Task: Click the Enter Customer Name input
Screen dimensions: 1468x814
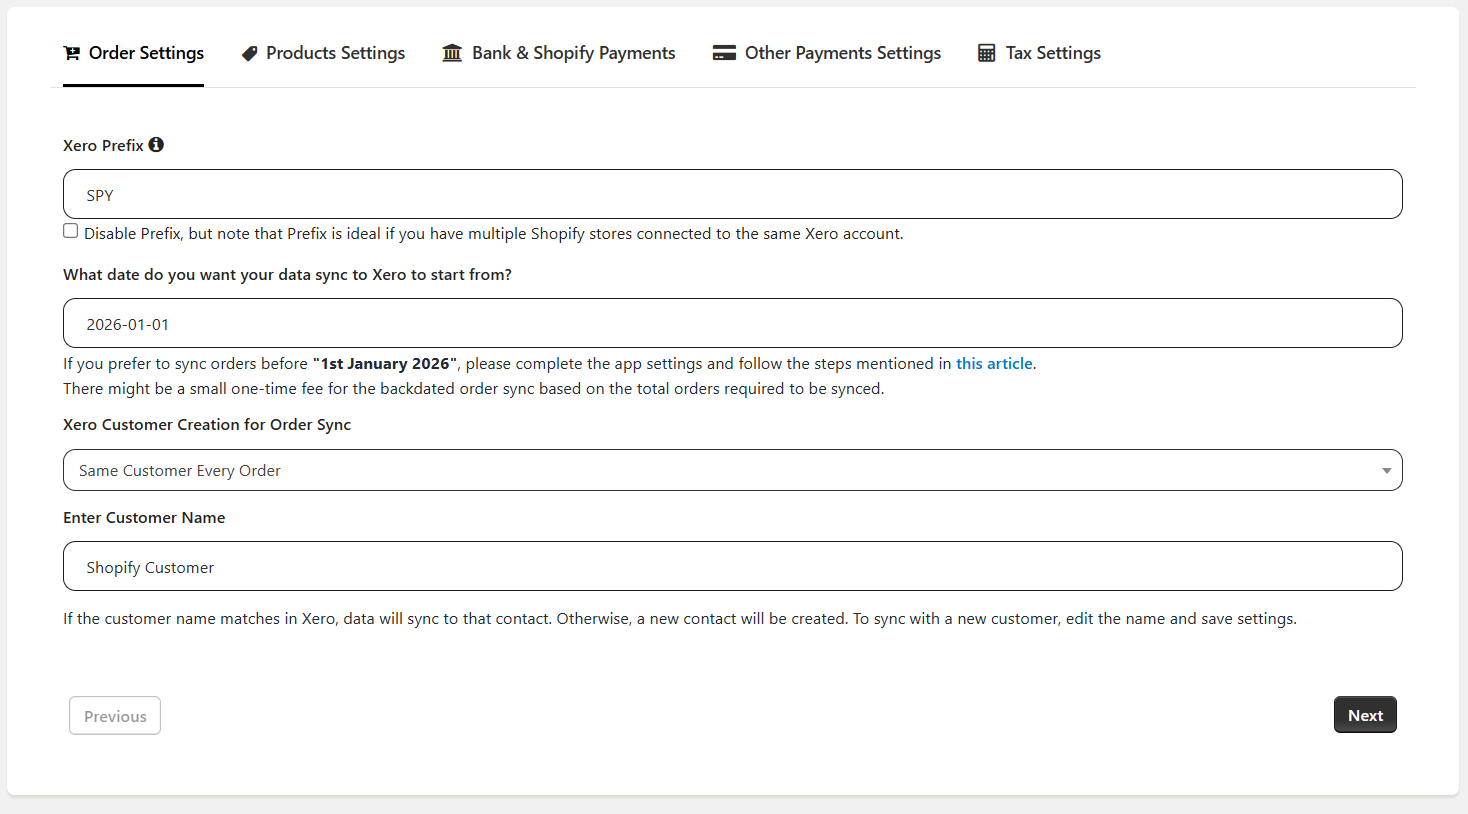Action: pos(732,566)
